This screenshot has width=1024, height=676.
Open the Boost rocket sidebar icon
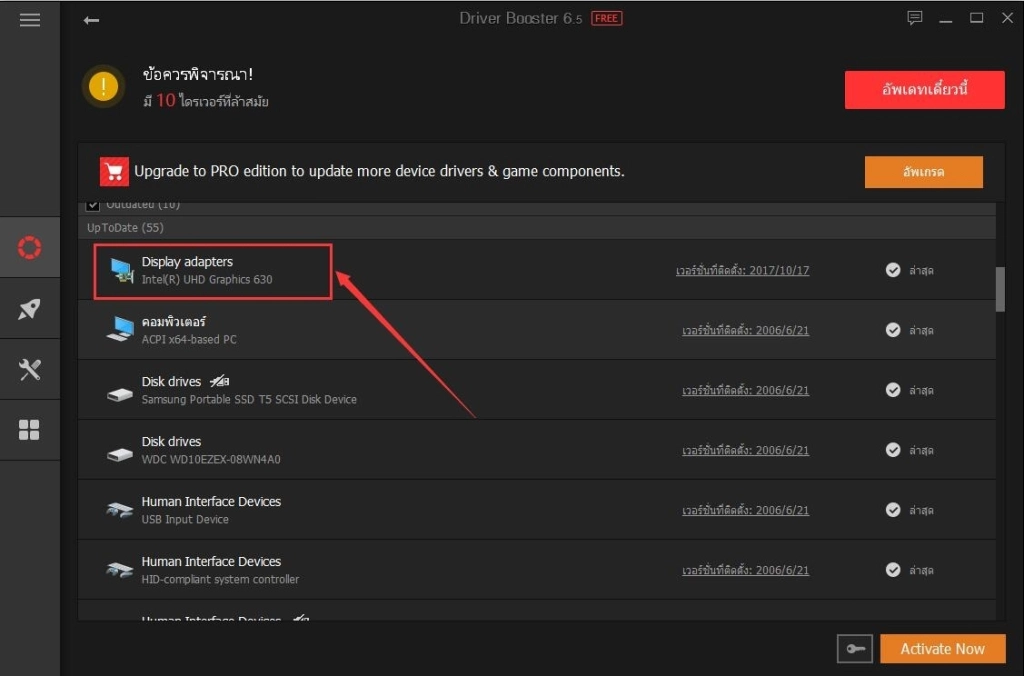tap(29, 308)
